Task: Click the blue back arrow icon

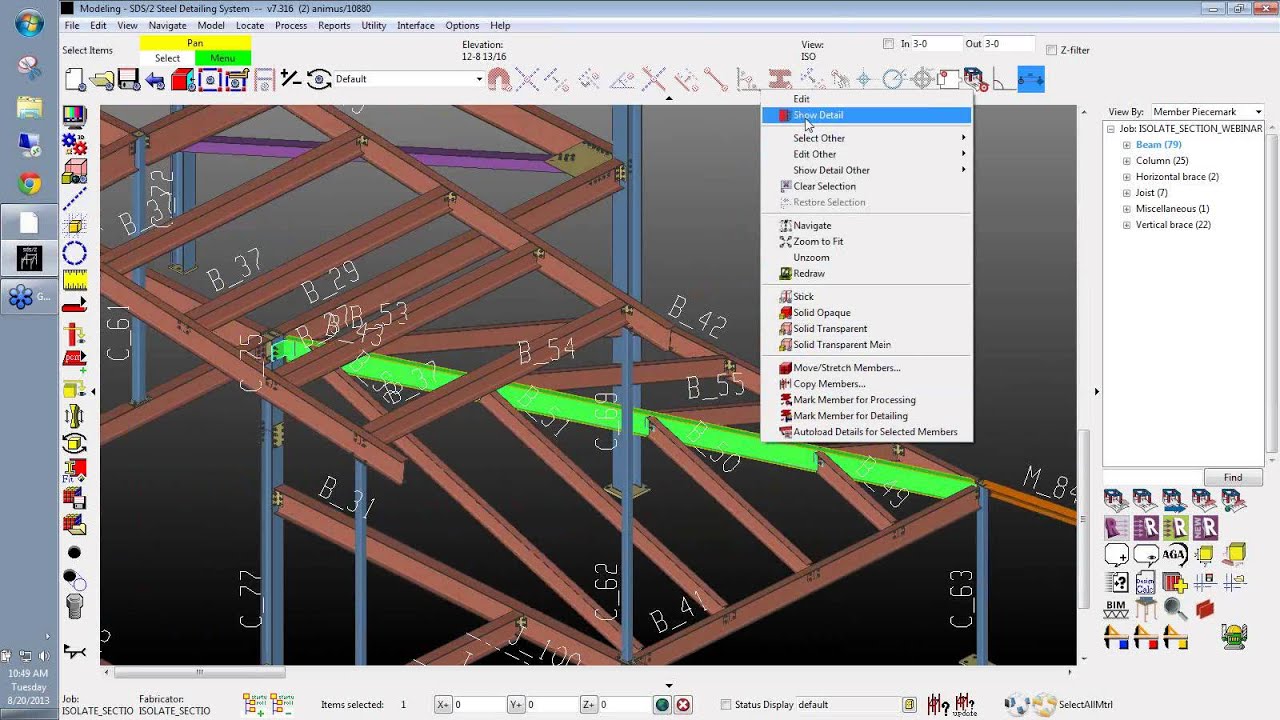Action: pyautogui.click(x=155, y=80)
